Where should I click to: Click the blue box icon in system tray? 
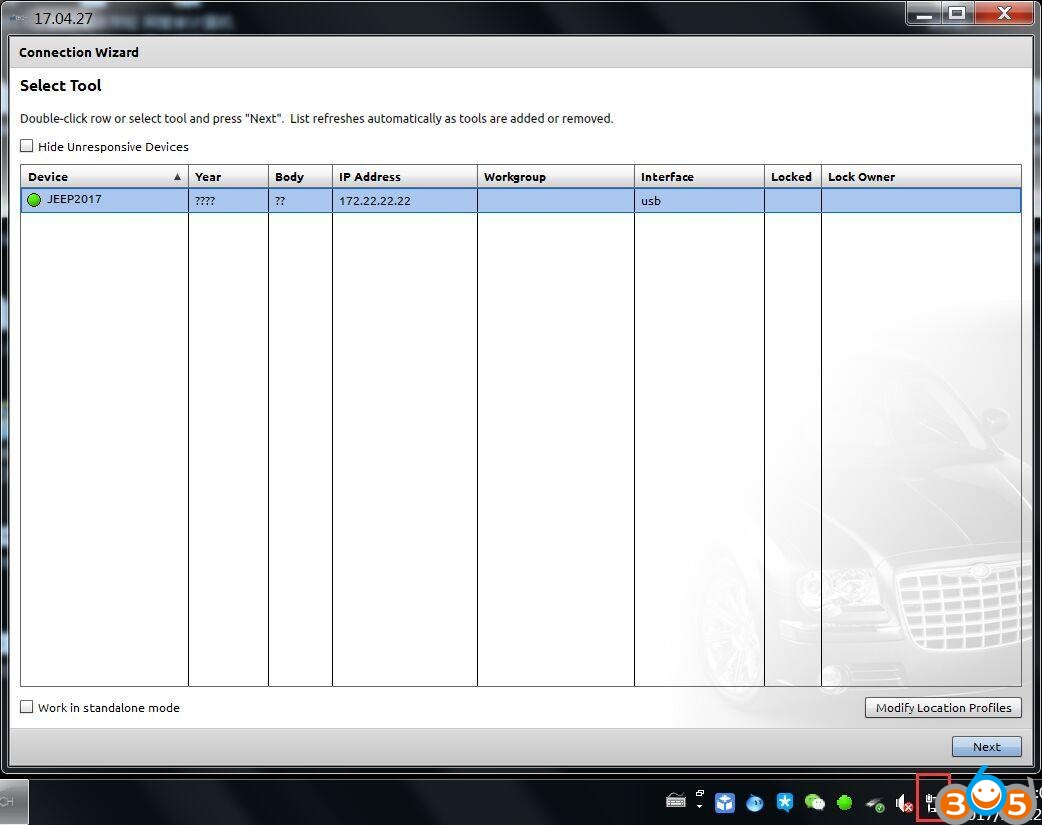tap(725, 802)
